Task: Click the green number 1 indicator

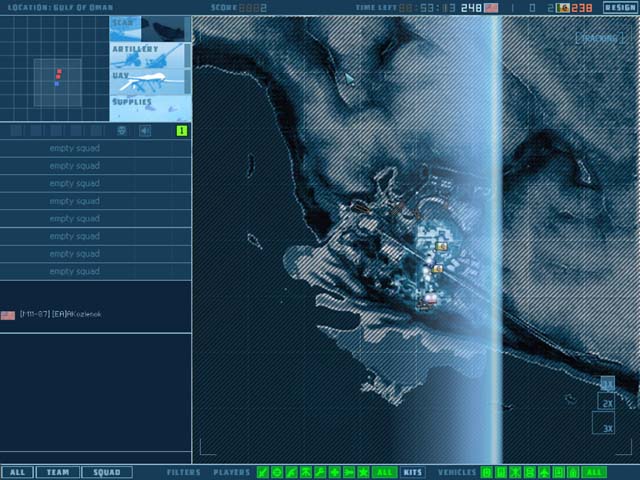Action: click(182, 131)
